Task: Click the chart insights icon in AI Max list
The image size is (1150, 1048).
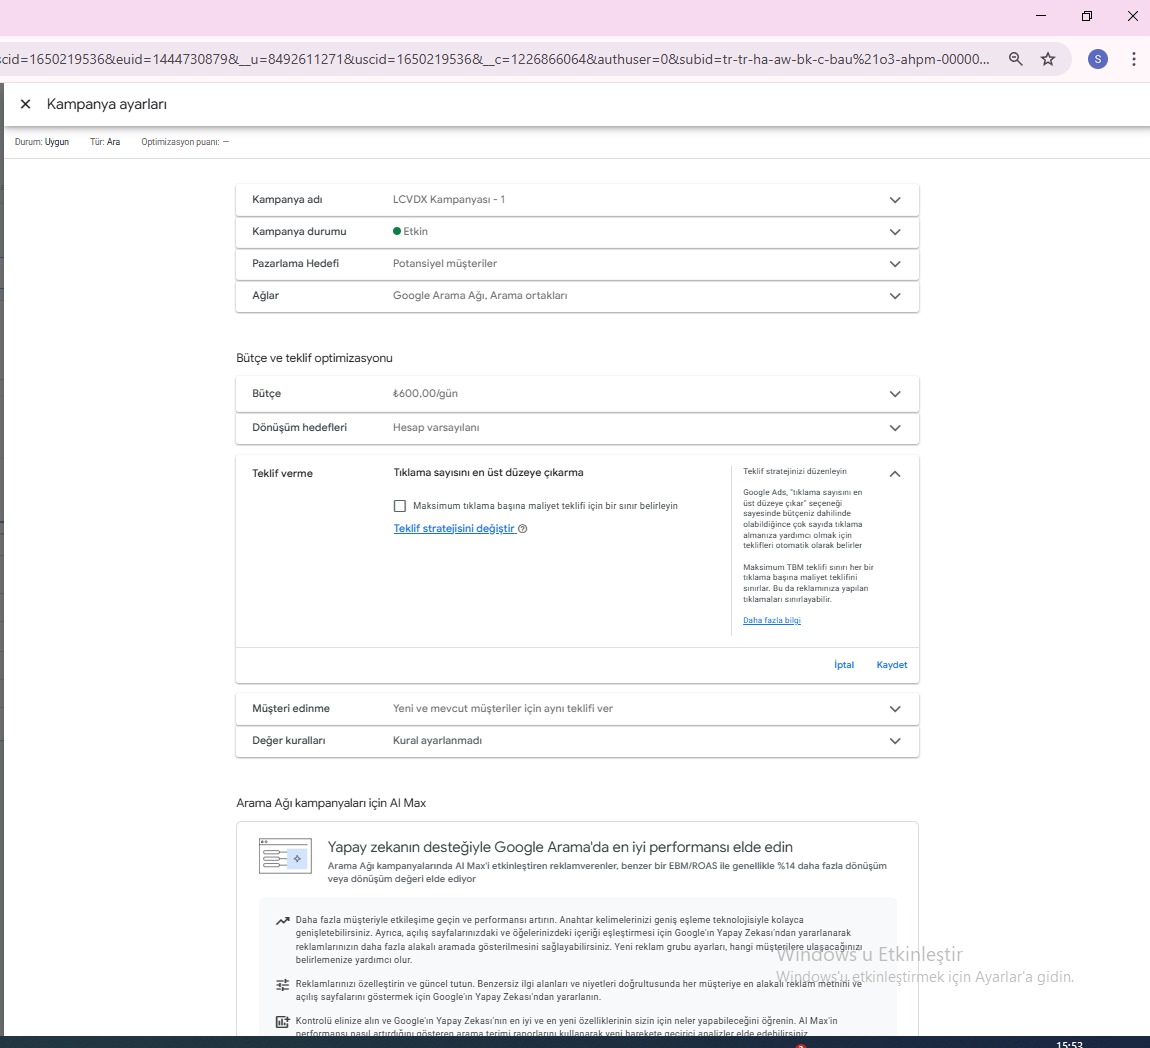Action: coord(282,1022)
